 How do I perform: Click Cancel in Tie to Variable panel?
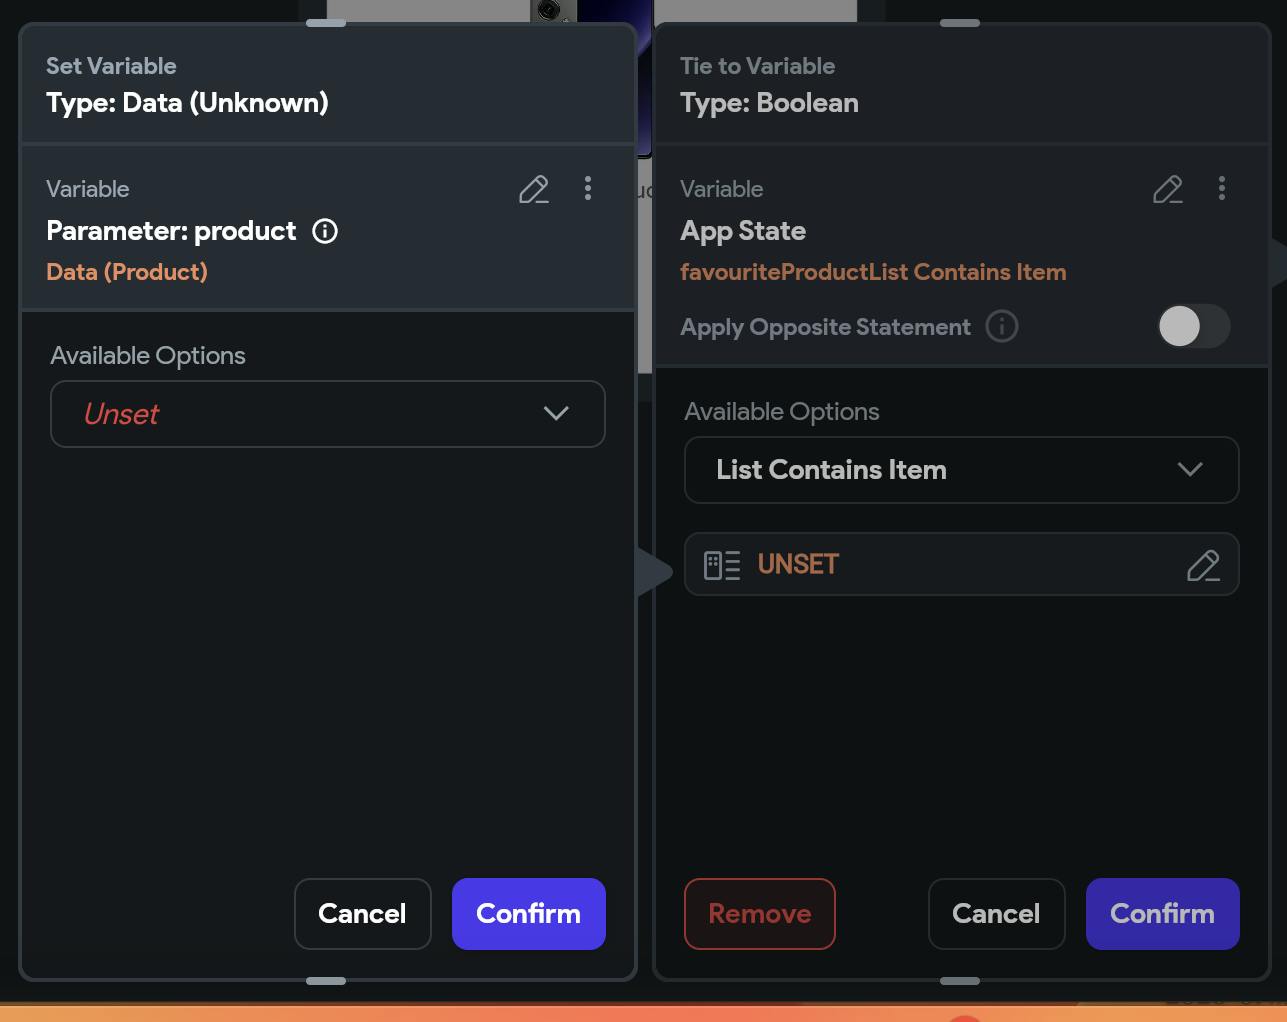pos(996,914)
